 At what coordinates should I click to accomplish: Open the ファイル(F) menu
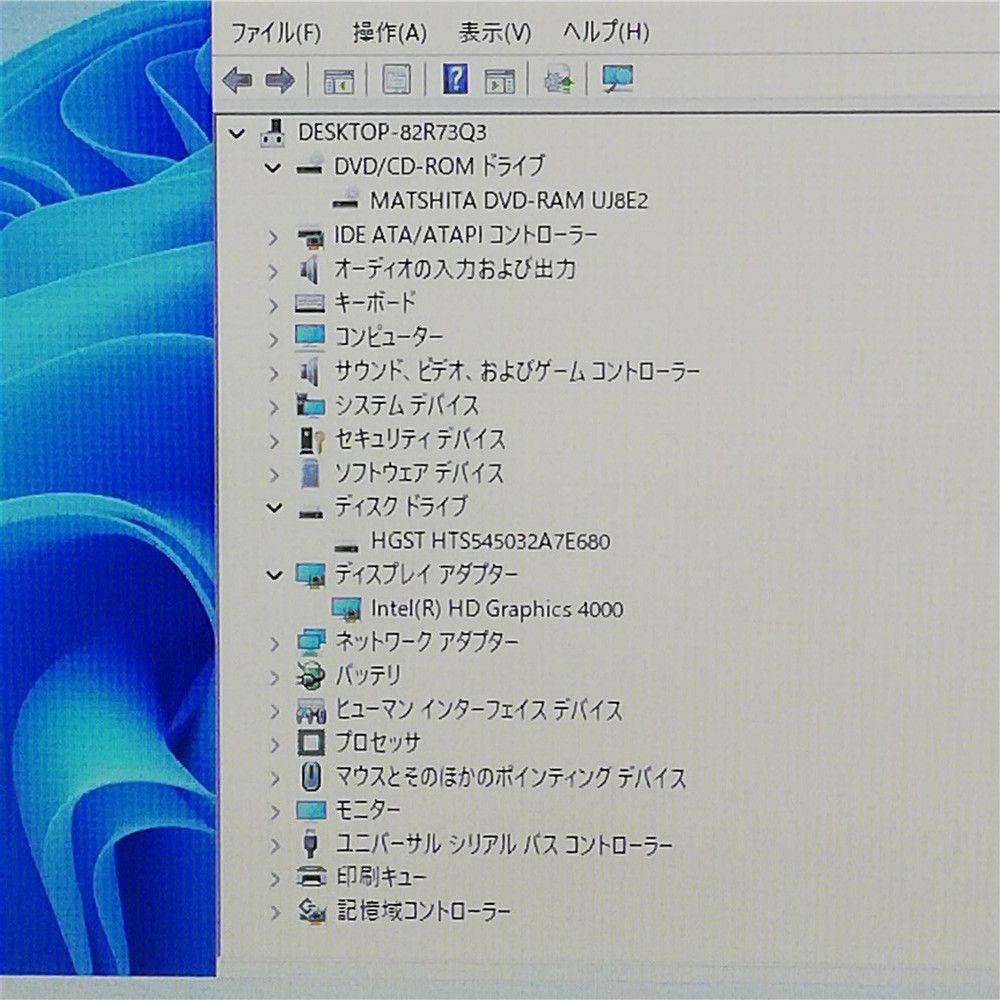point(276,32)
